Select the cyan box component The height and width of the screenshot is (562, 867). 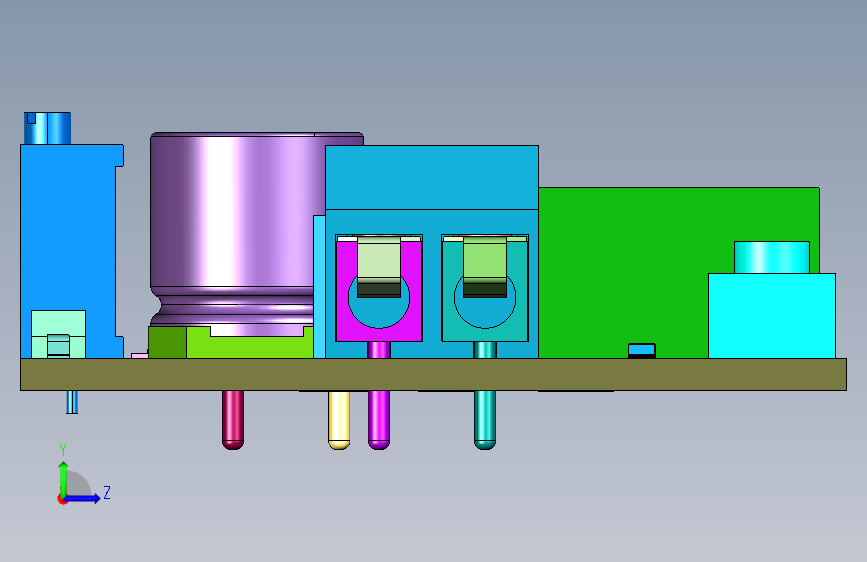coord(772,315)
